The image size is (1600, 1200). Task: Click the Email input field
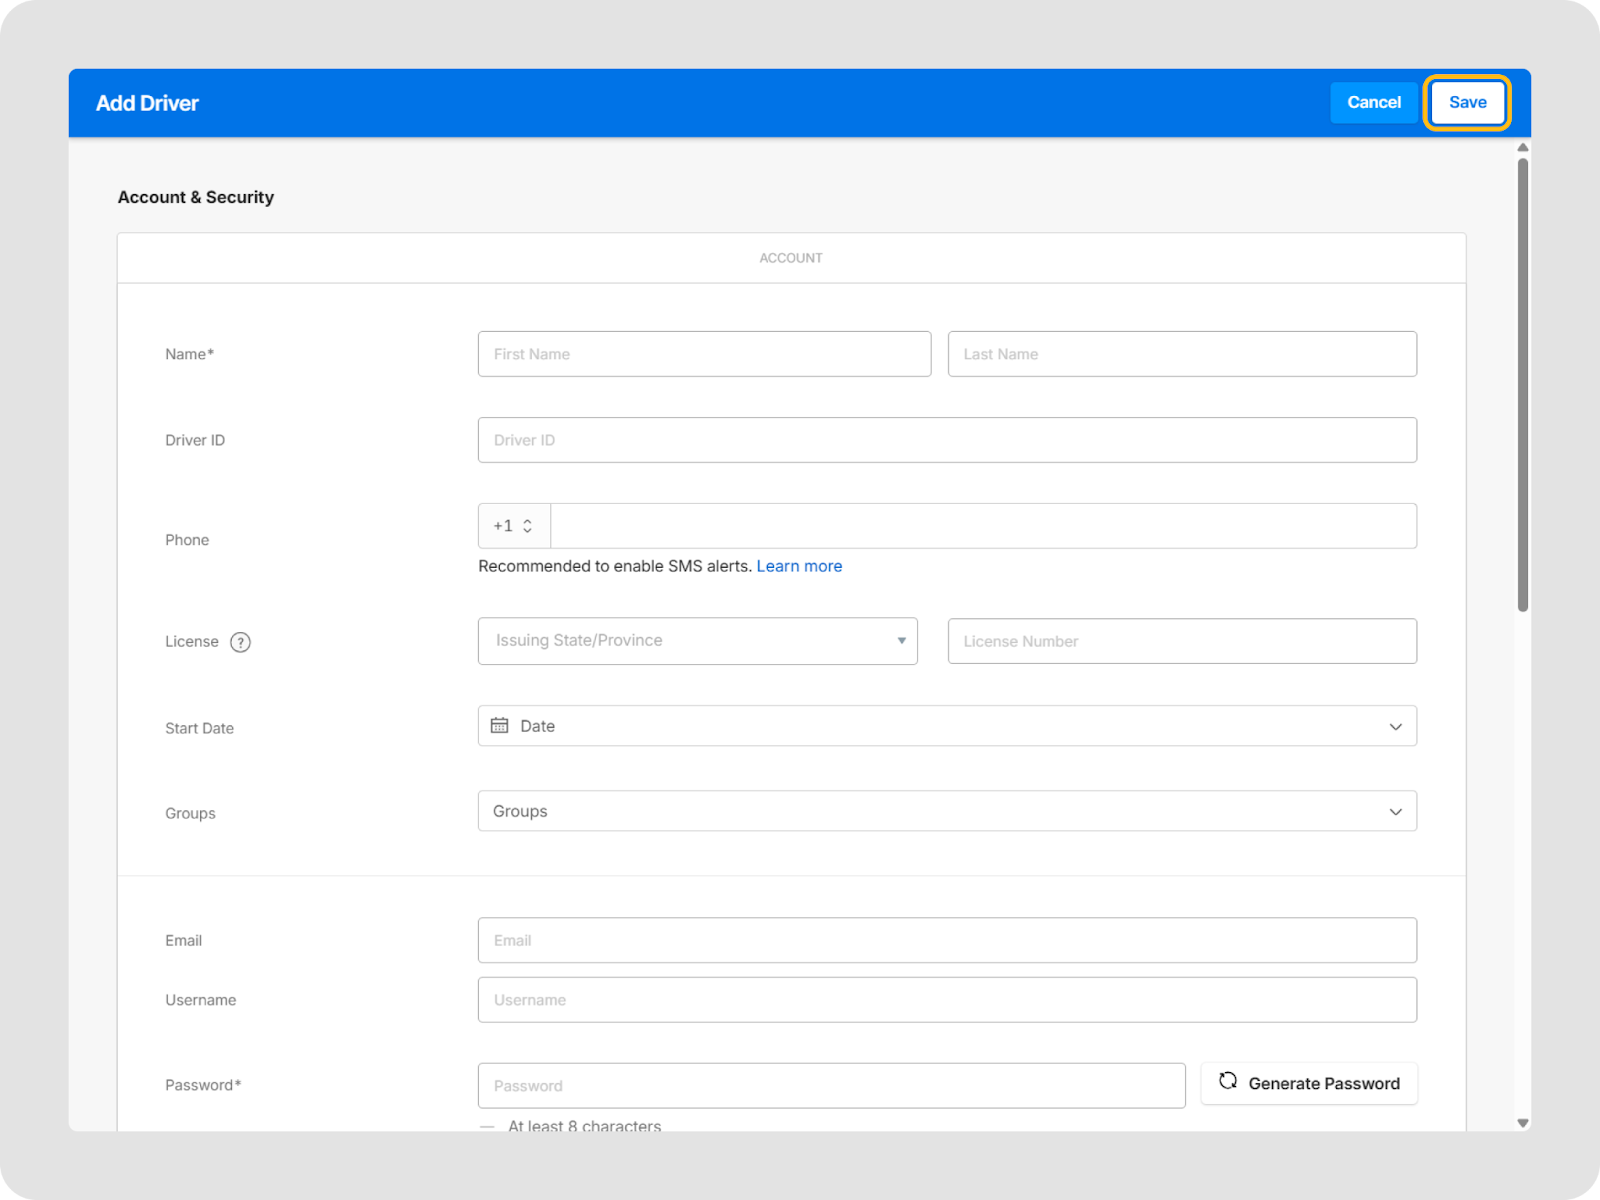coord(946,940)
